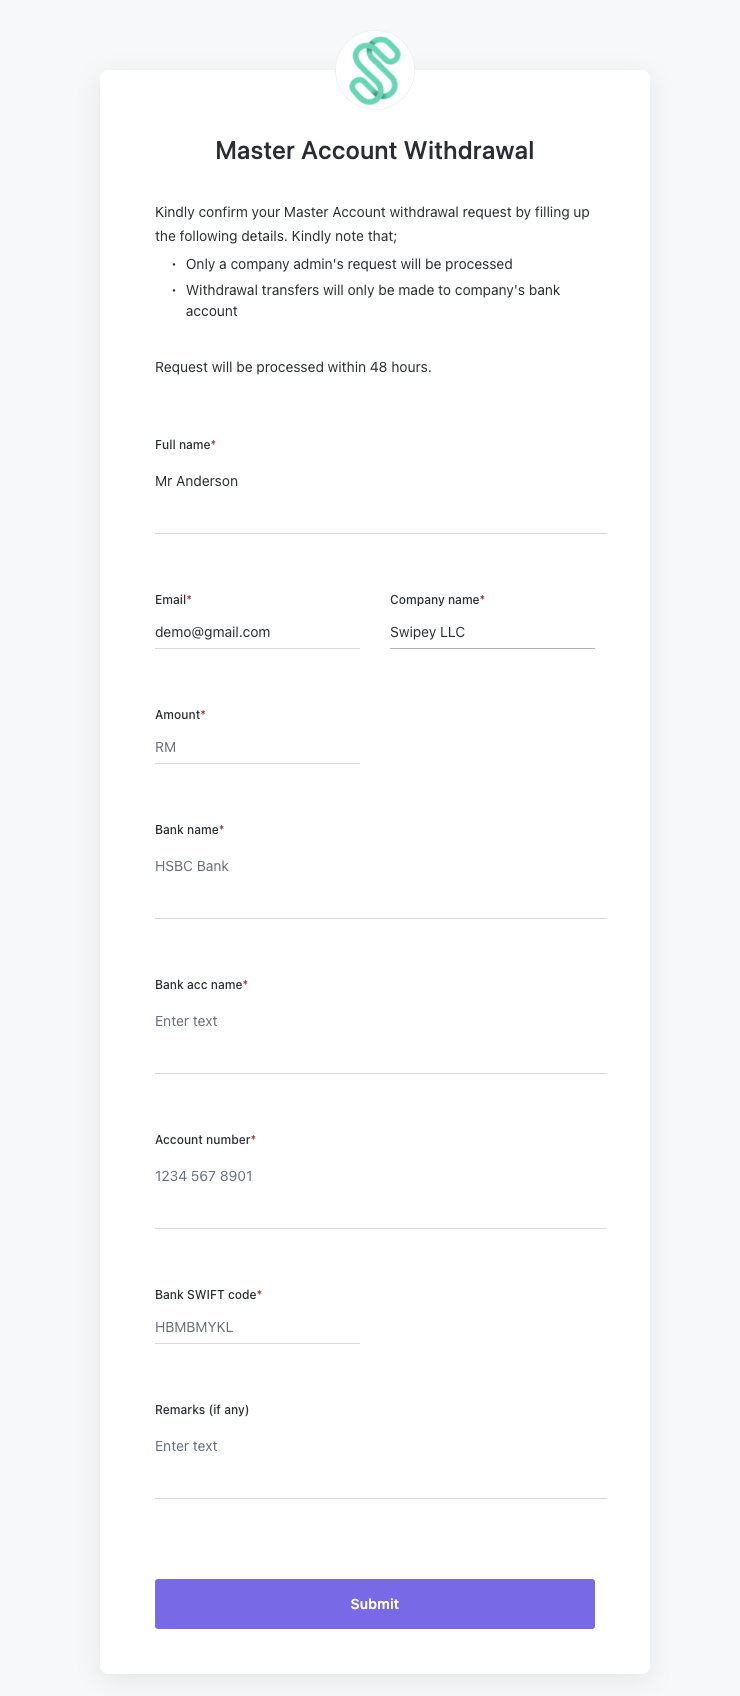Image resolution: width=740 pixels, height=1696 pixels.
Task: Submit the withdrawal form
Action: [375, 1604]
